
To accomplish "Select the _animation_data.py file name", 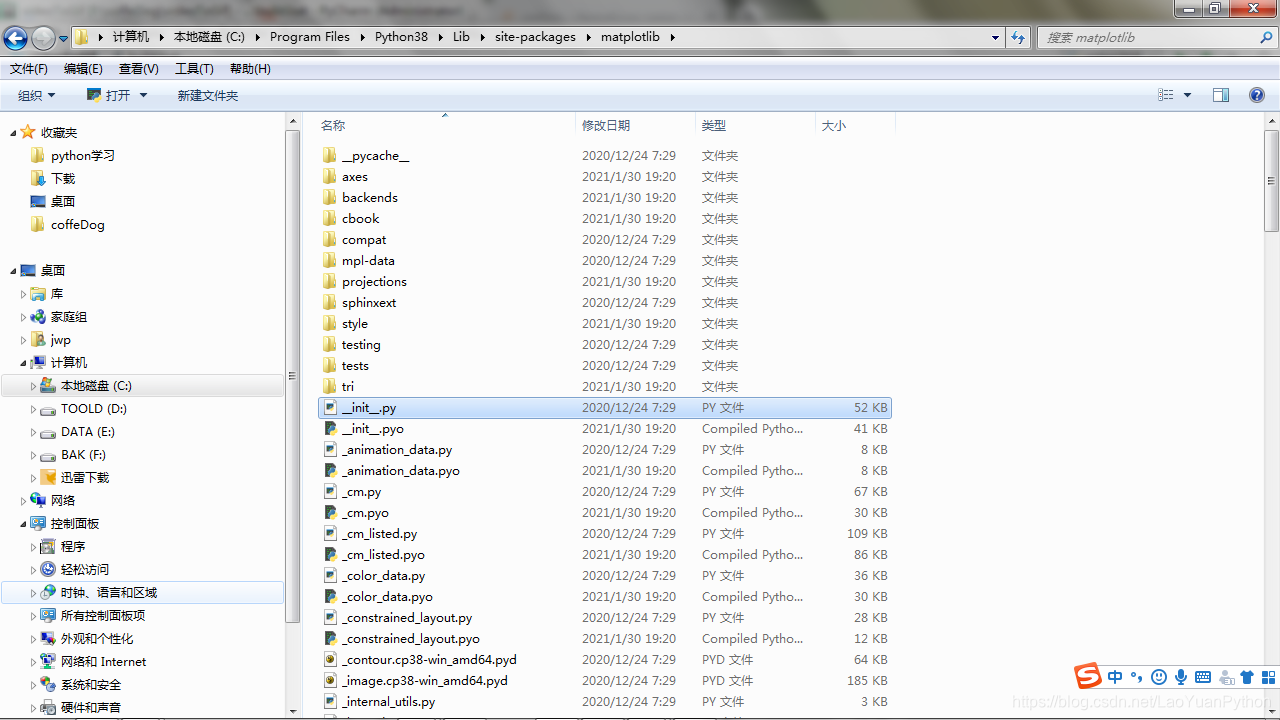I will [397, 450].
